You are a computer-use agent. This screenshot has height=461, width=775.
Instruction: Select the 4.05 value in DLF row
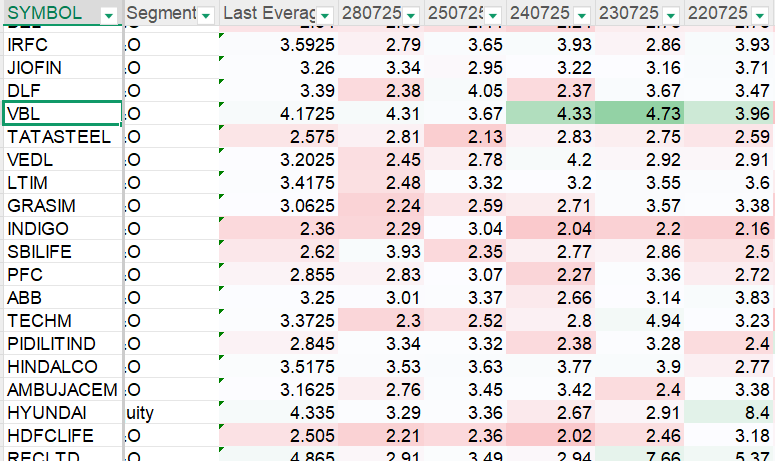465,90
